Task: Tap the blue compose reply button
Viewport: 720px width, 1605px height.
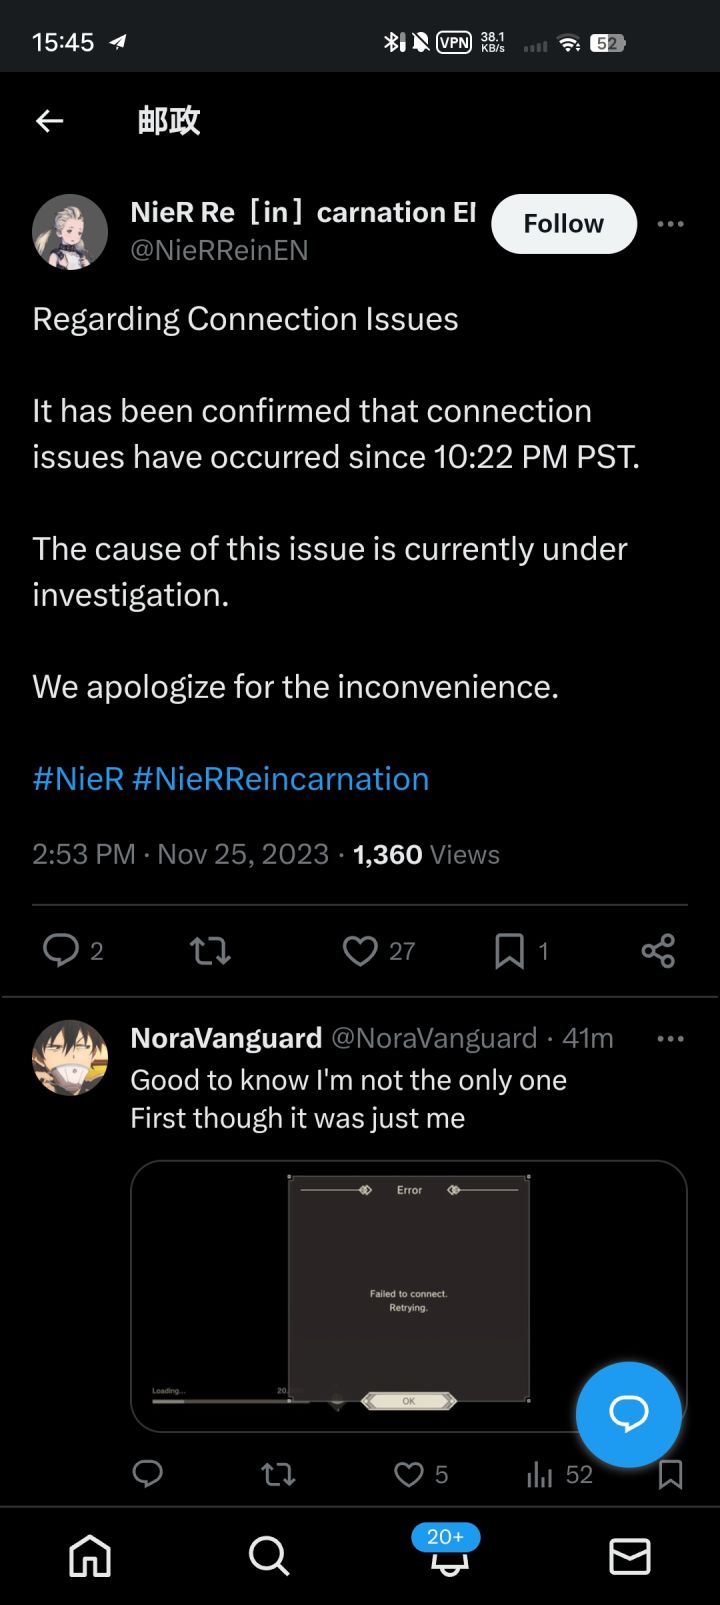Action: tap(628, 1413)
